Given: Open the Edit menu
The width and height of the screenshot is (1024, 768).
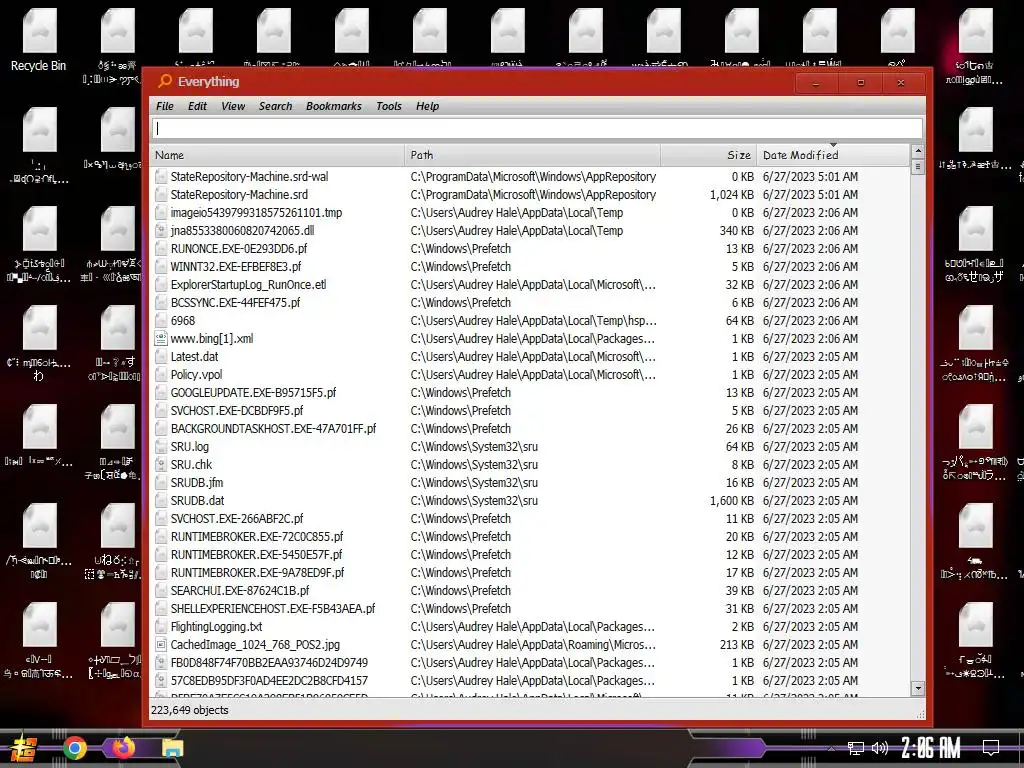Looking at the screenshot, I should coord(197,106).
